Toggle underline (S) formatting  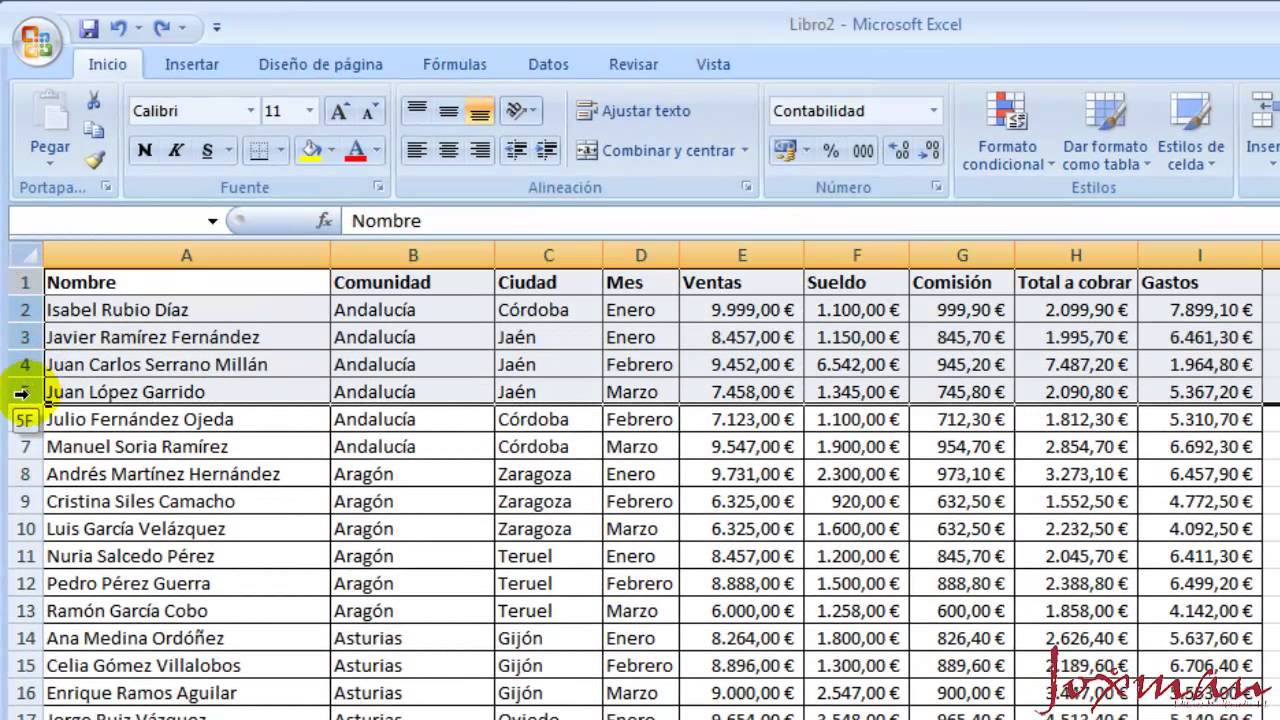(x=207, y=151)
